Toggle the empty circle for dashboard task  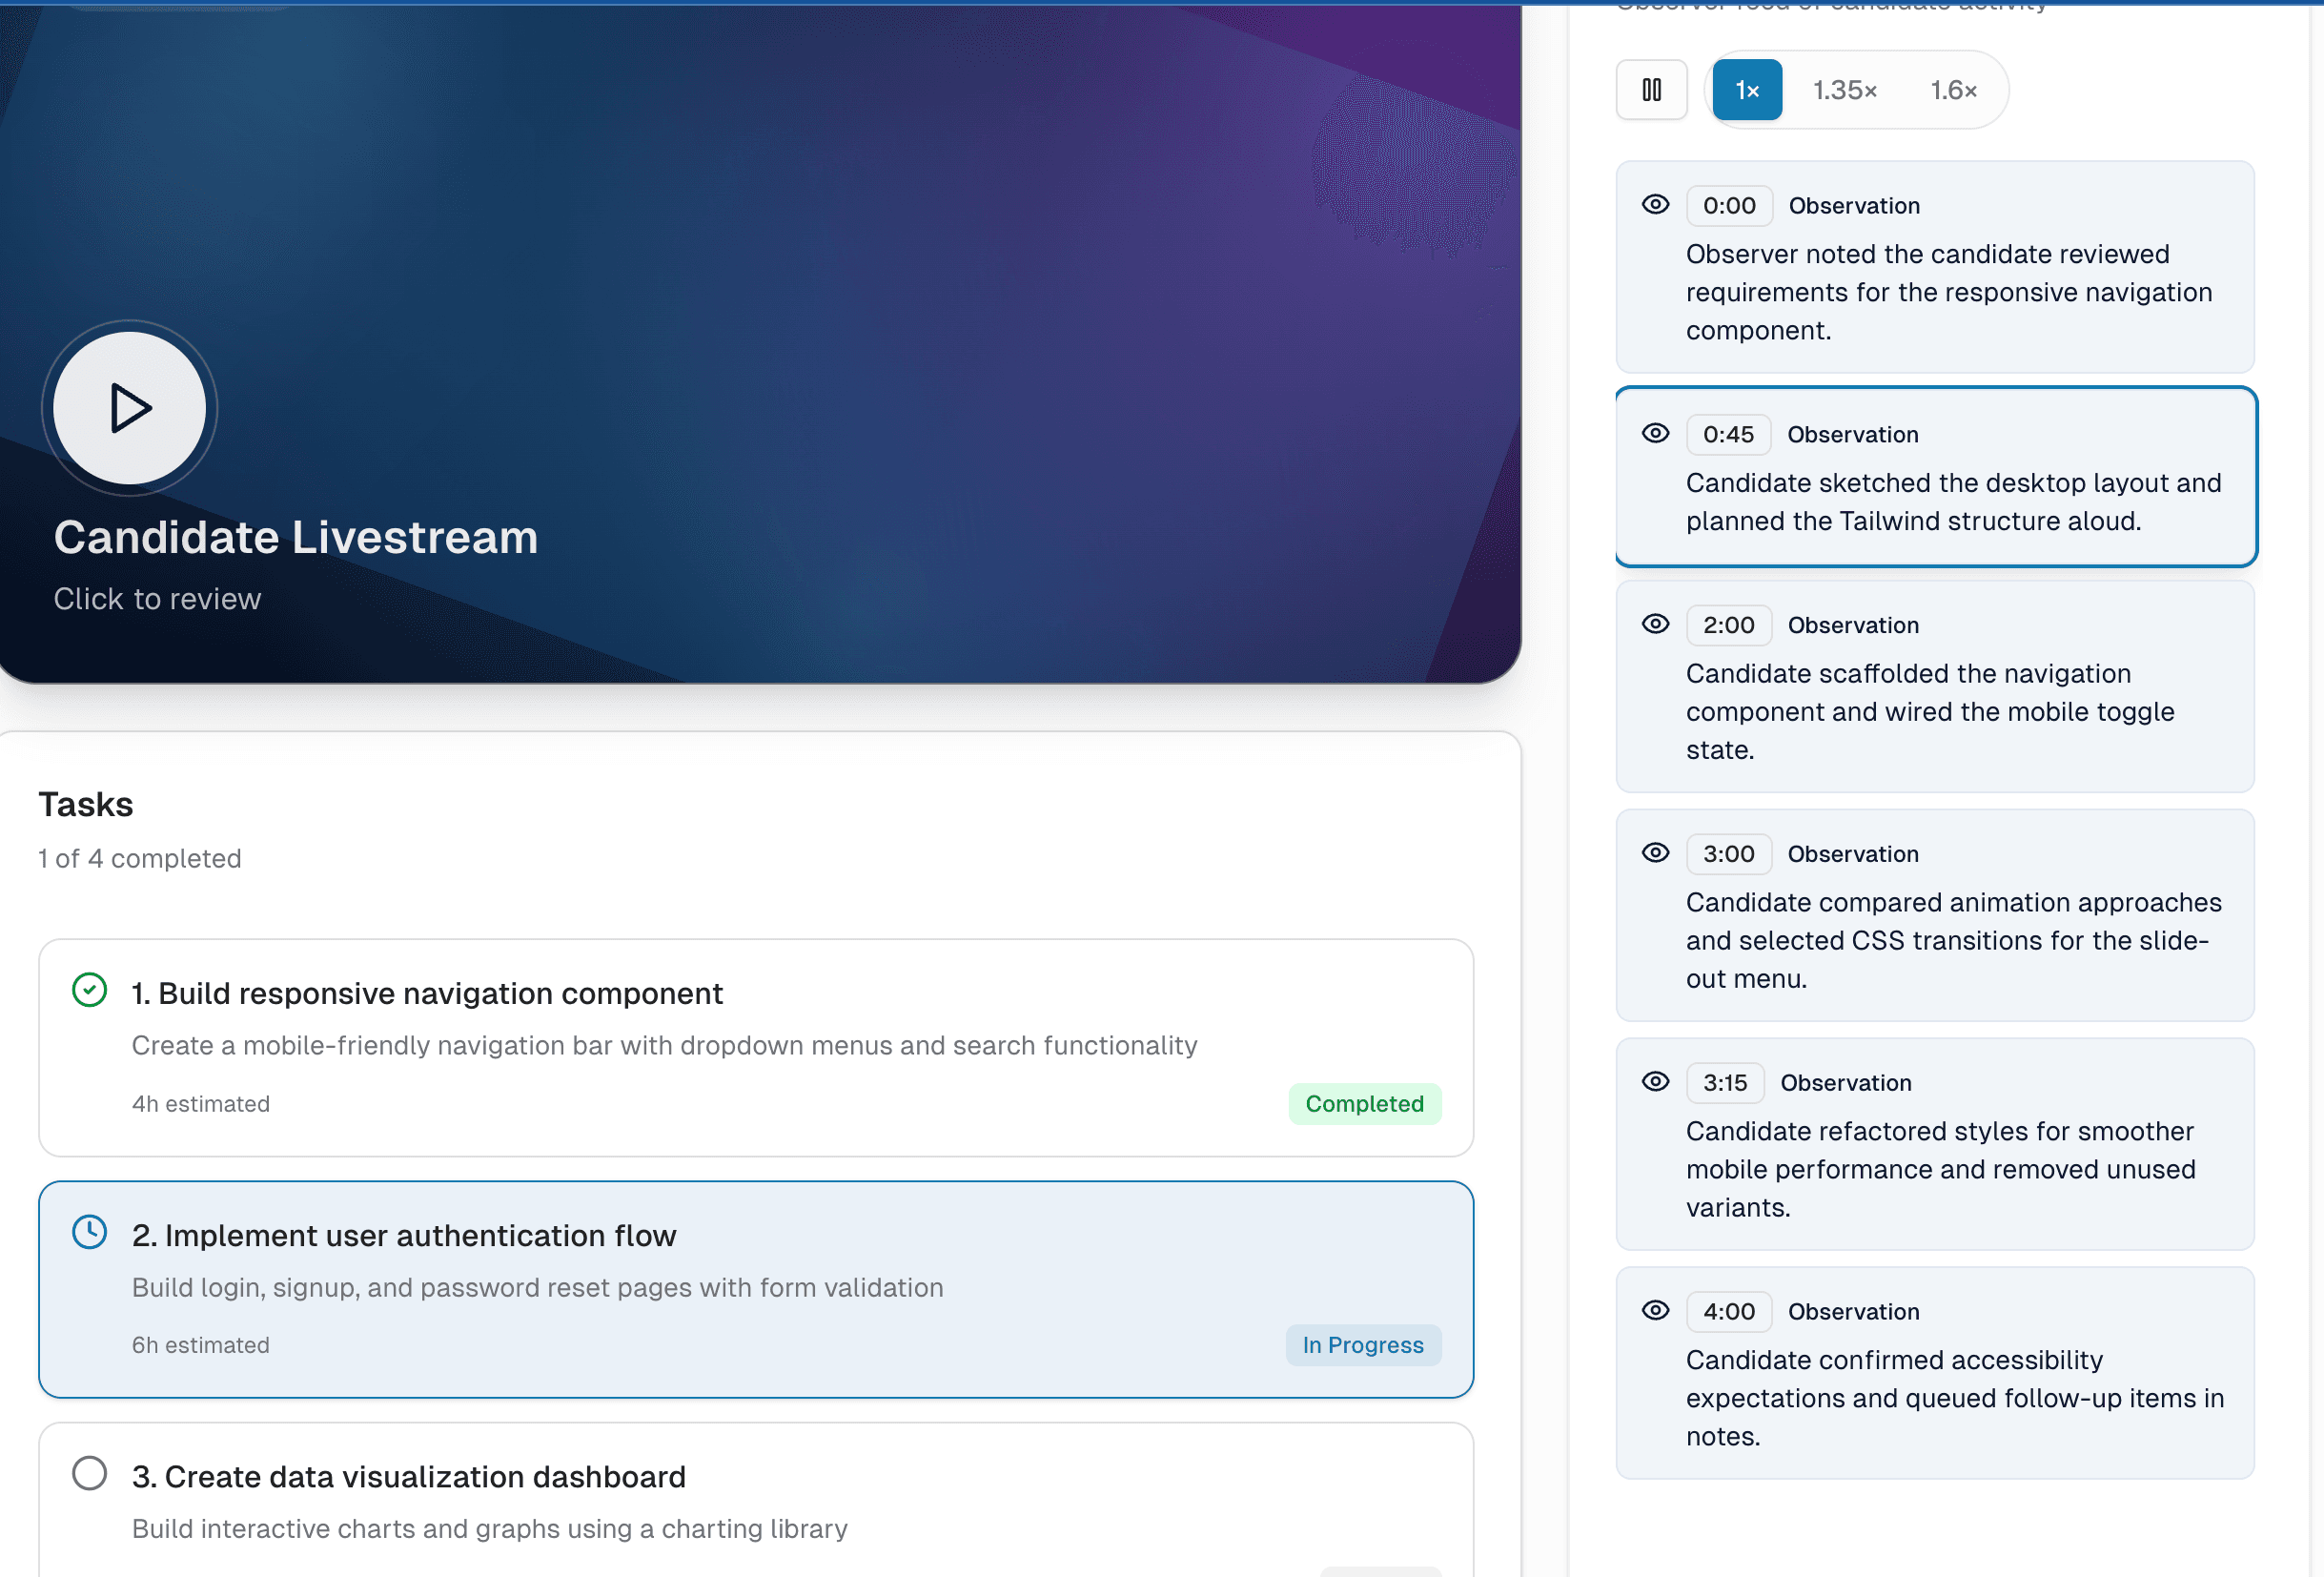pos(89,1474)
